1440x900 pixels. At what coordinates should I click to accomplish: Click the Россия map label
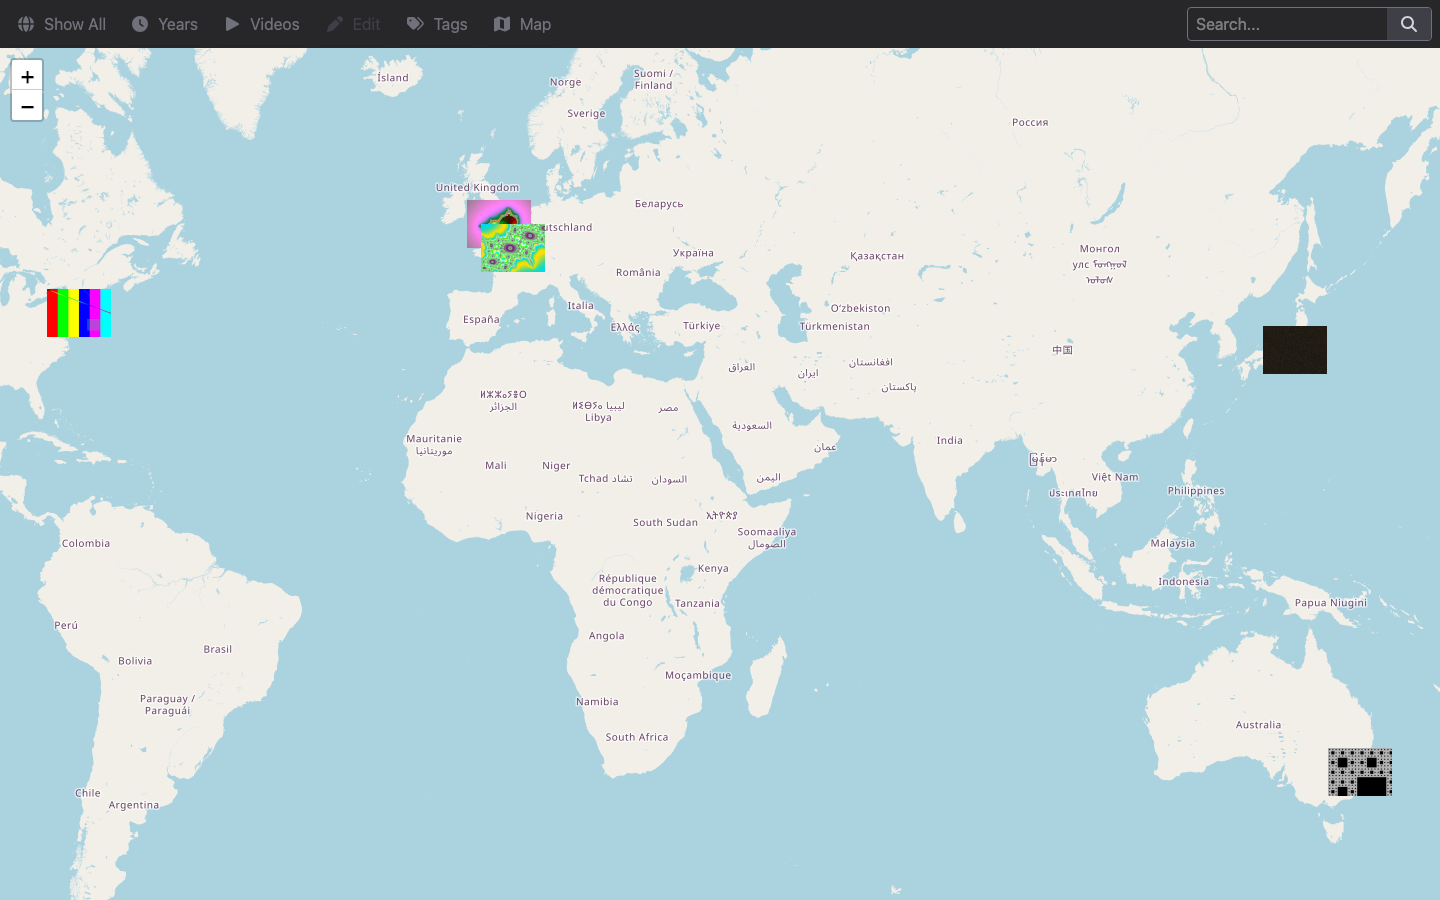1030,122
